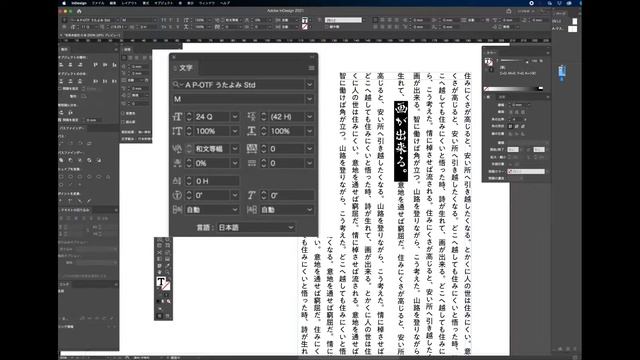Click the gradient ramp in color panel
Screen dimensions: 640x360
[x=513, y=89]
